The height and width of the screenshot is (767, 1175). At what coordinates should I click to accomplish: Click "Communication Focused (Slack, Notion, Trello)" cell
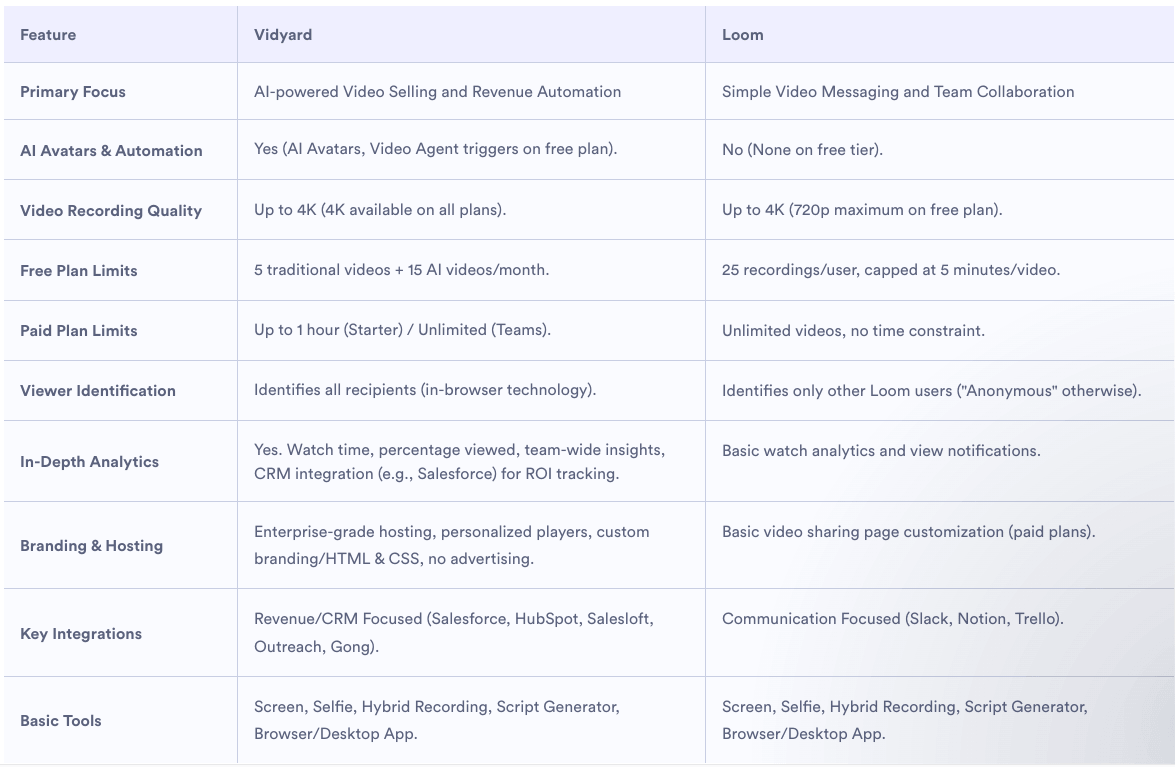pyautogui.click(x=892, y=619)
